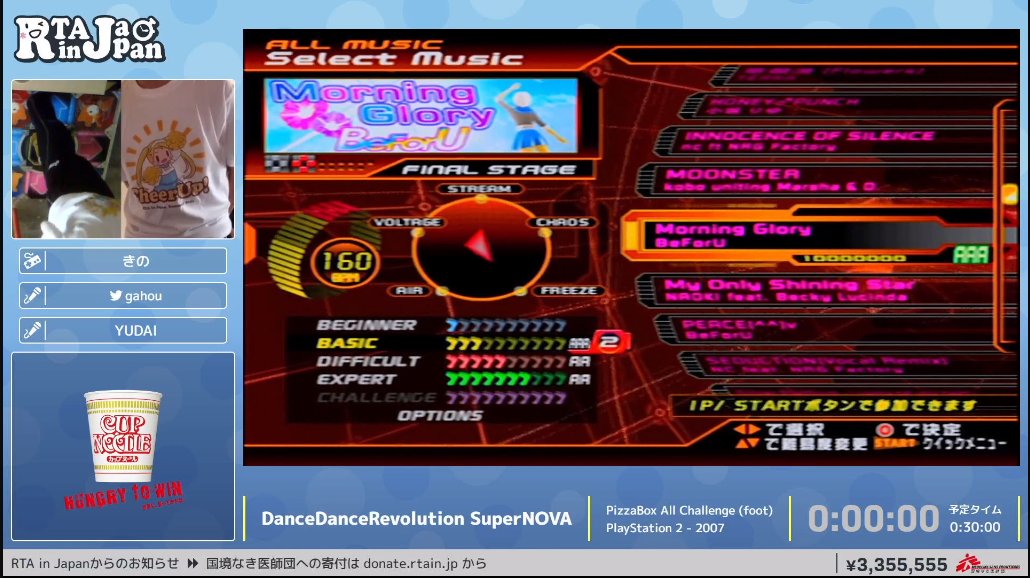Screen dimensions: 1030x578
Task: Click the AIR radar label
Action: 410,290
